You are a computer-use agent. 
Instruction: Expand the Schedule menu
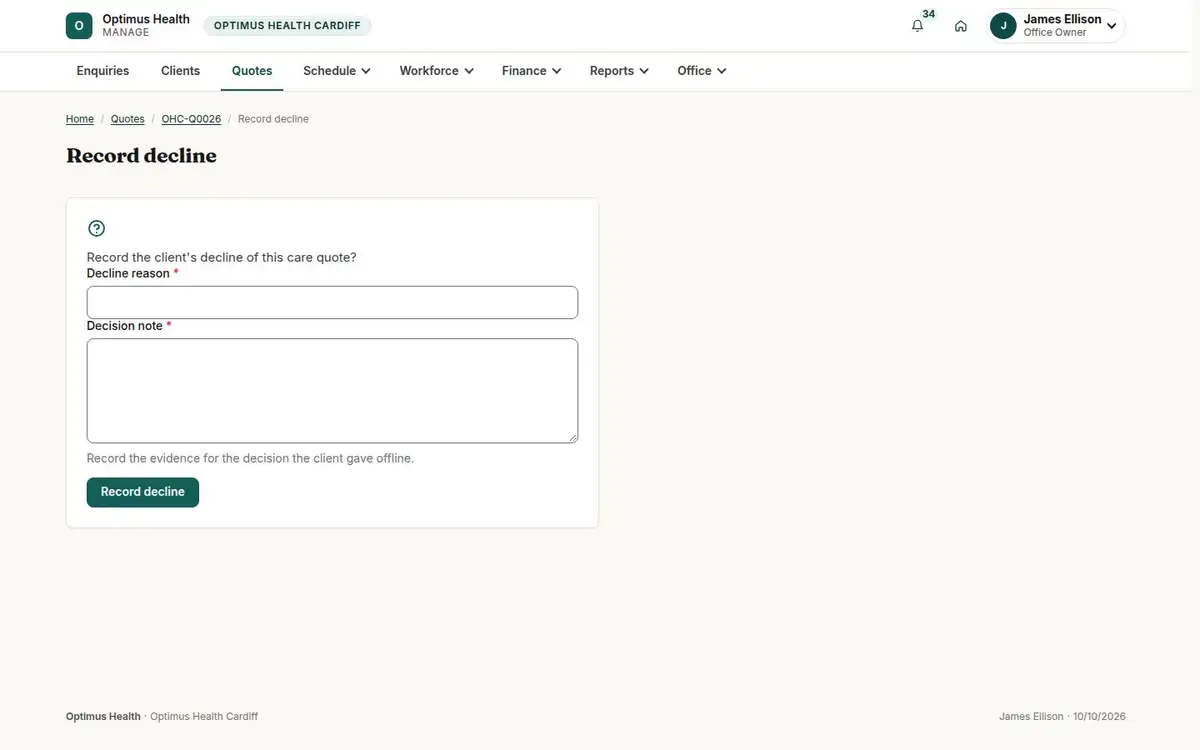[x=337, y=71]
